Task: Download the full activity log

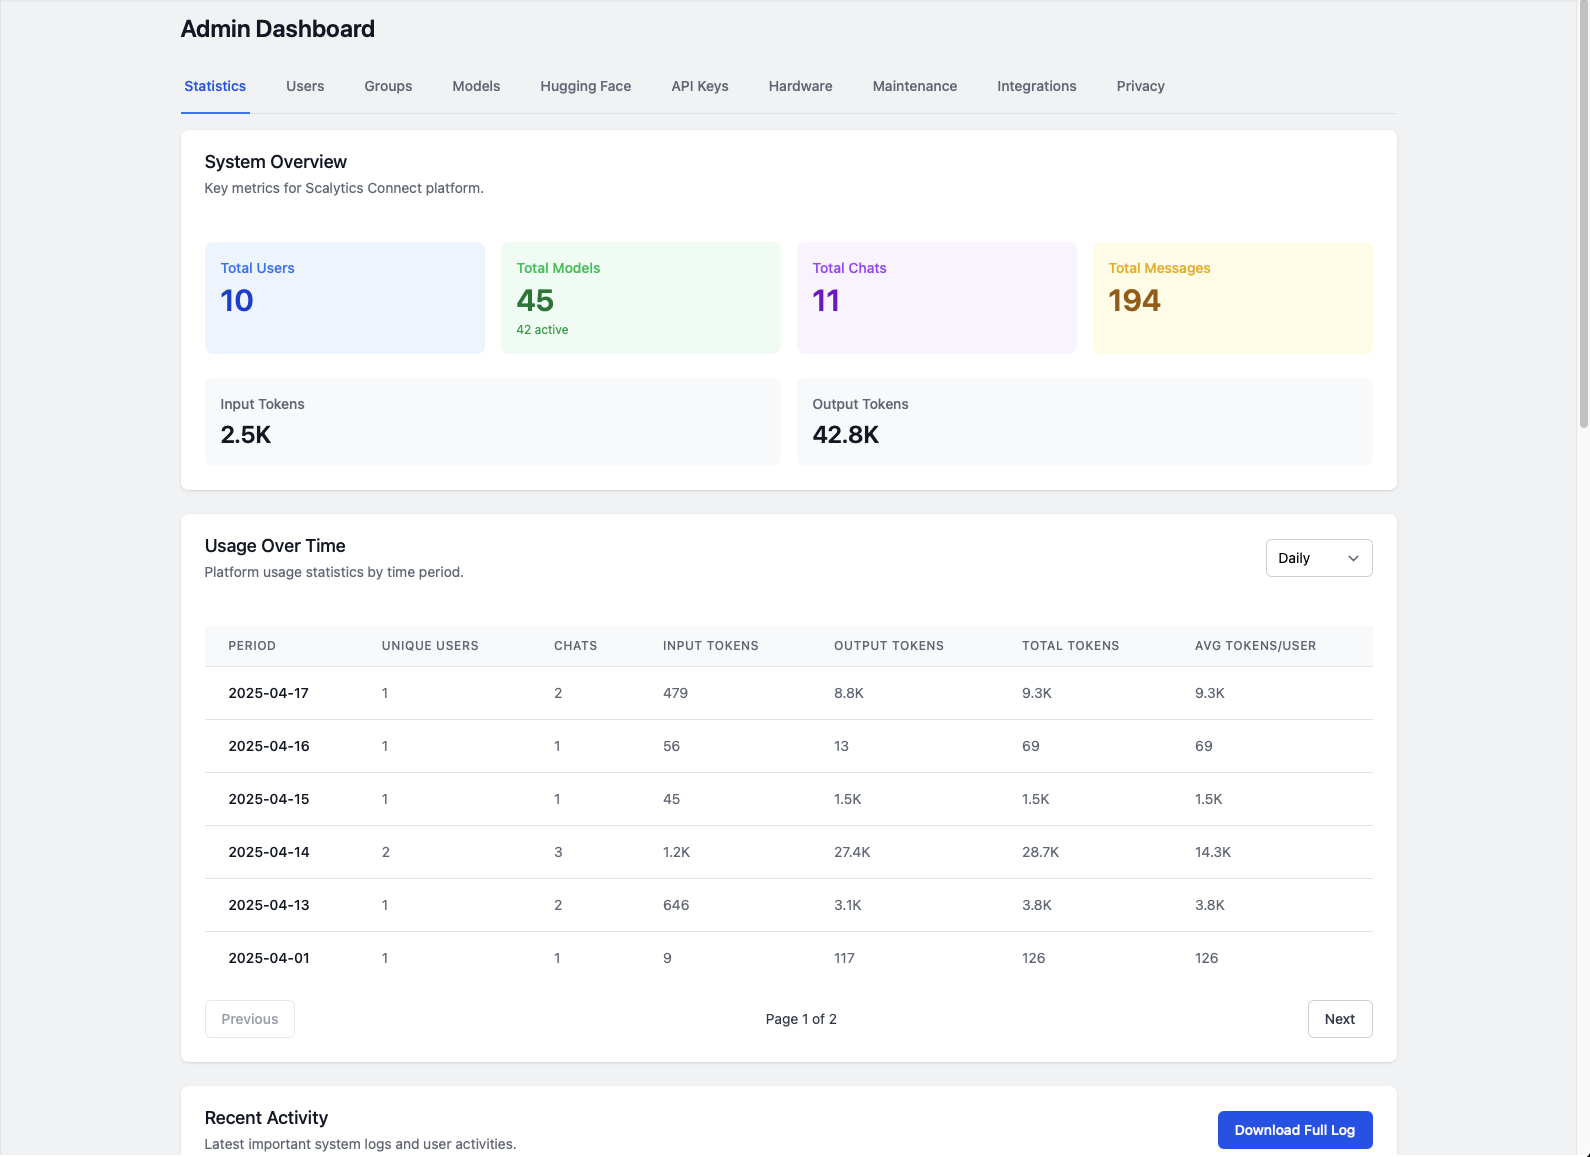Action: coord(1295,1130)
